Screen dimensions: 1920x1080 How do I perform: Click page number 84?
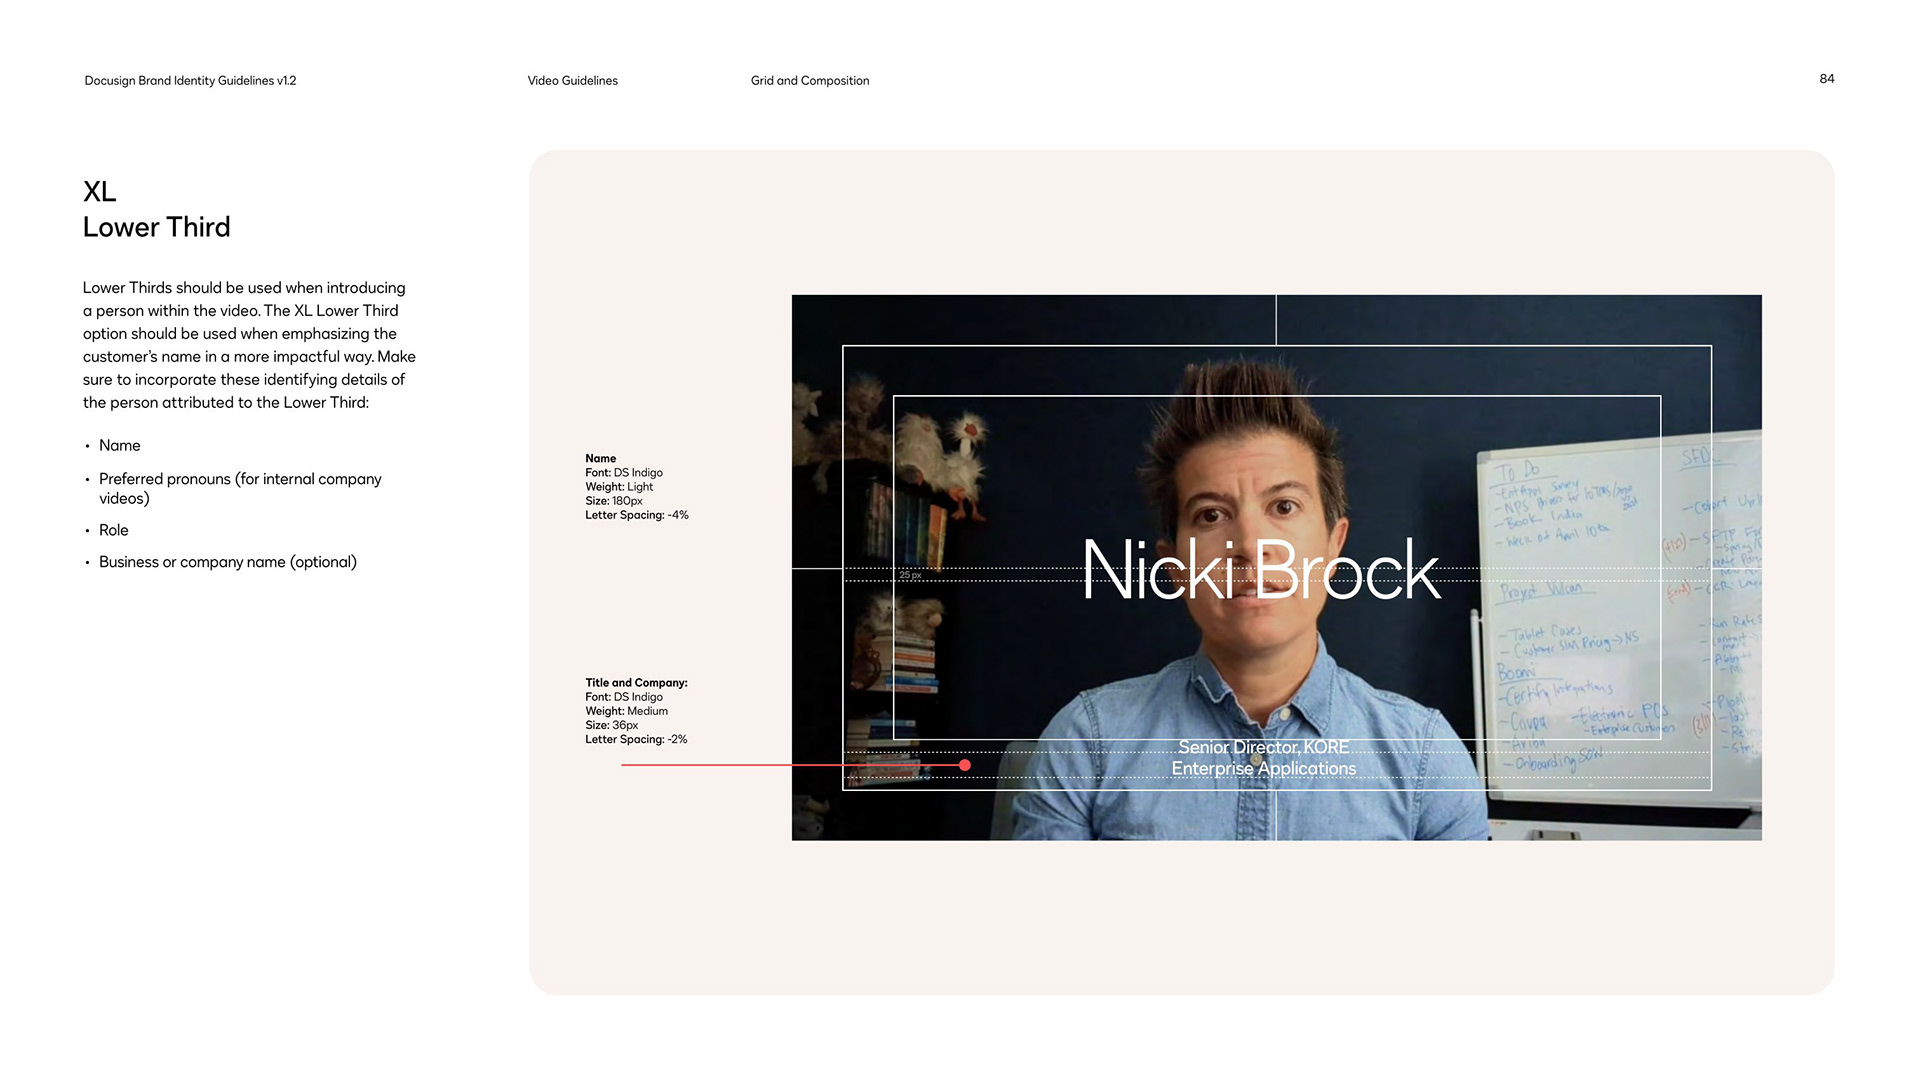(1826, 79)
